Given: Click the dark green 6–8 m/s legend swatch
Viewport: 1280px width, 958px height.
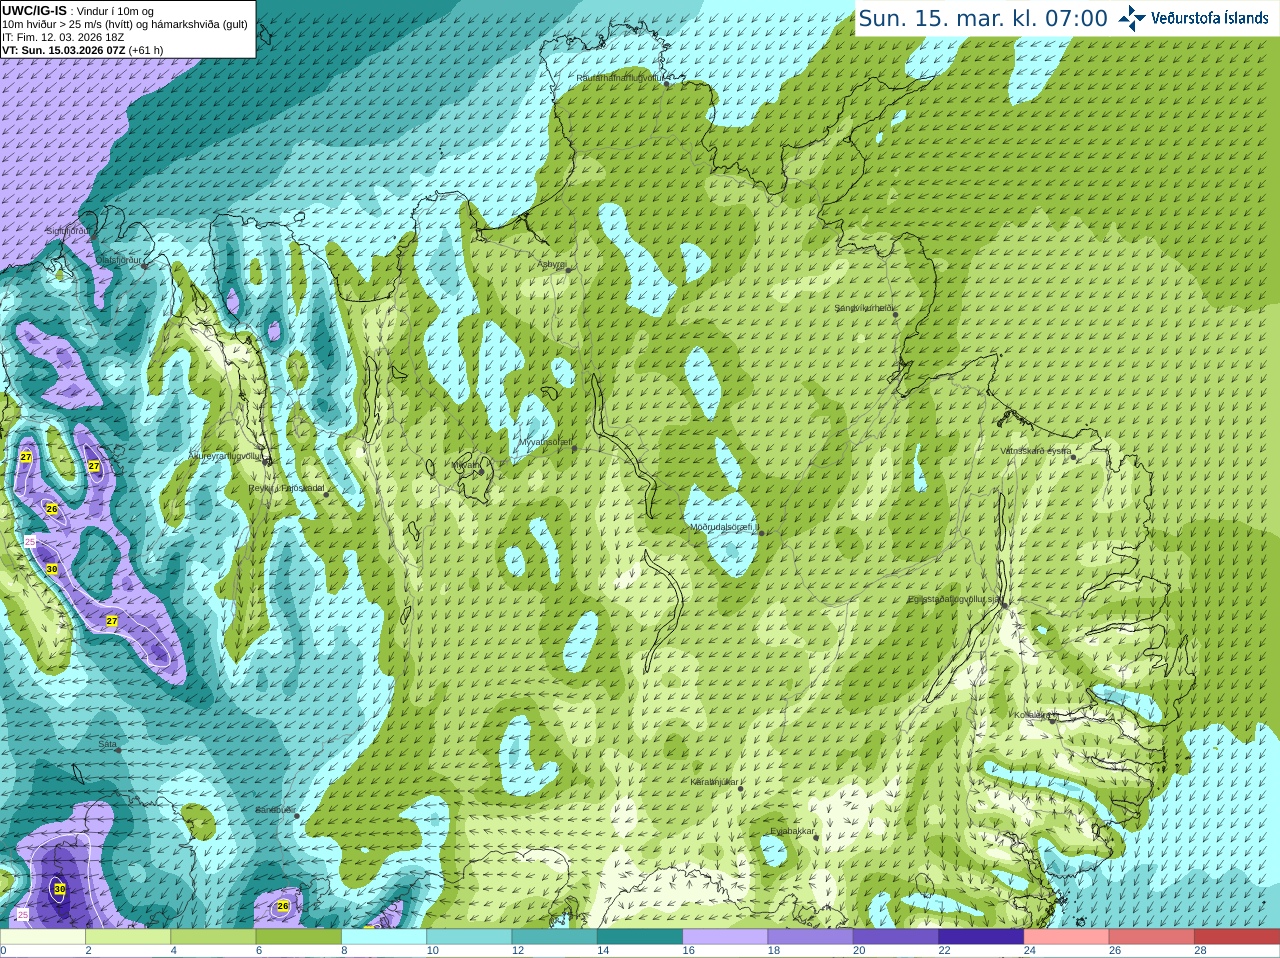Looking at the screenshot, I should coord(299,937).
